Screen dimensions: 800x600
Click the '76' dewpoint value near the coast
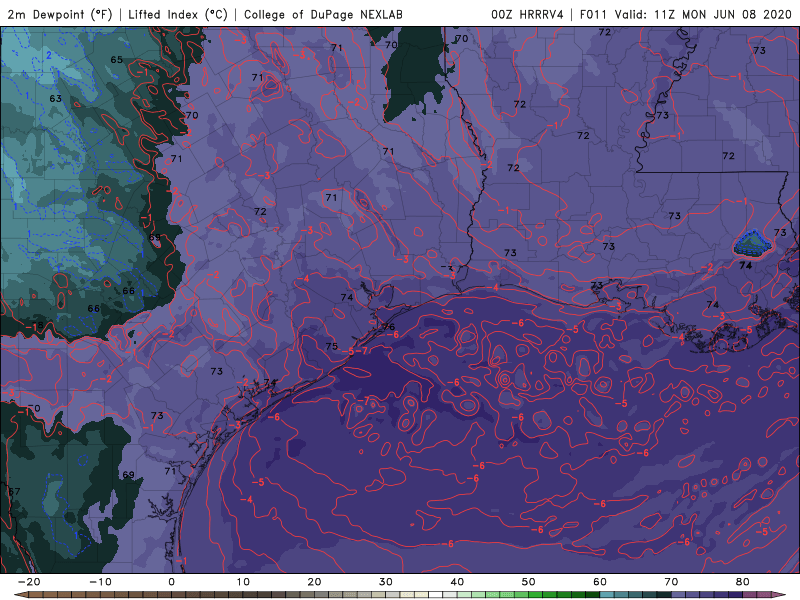[388, 327]
